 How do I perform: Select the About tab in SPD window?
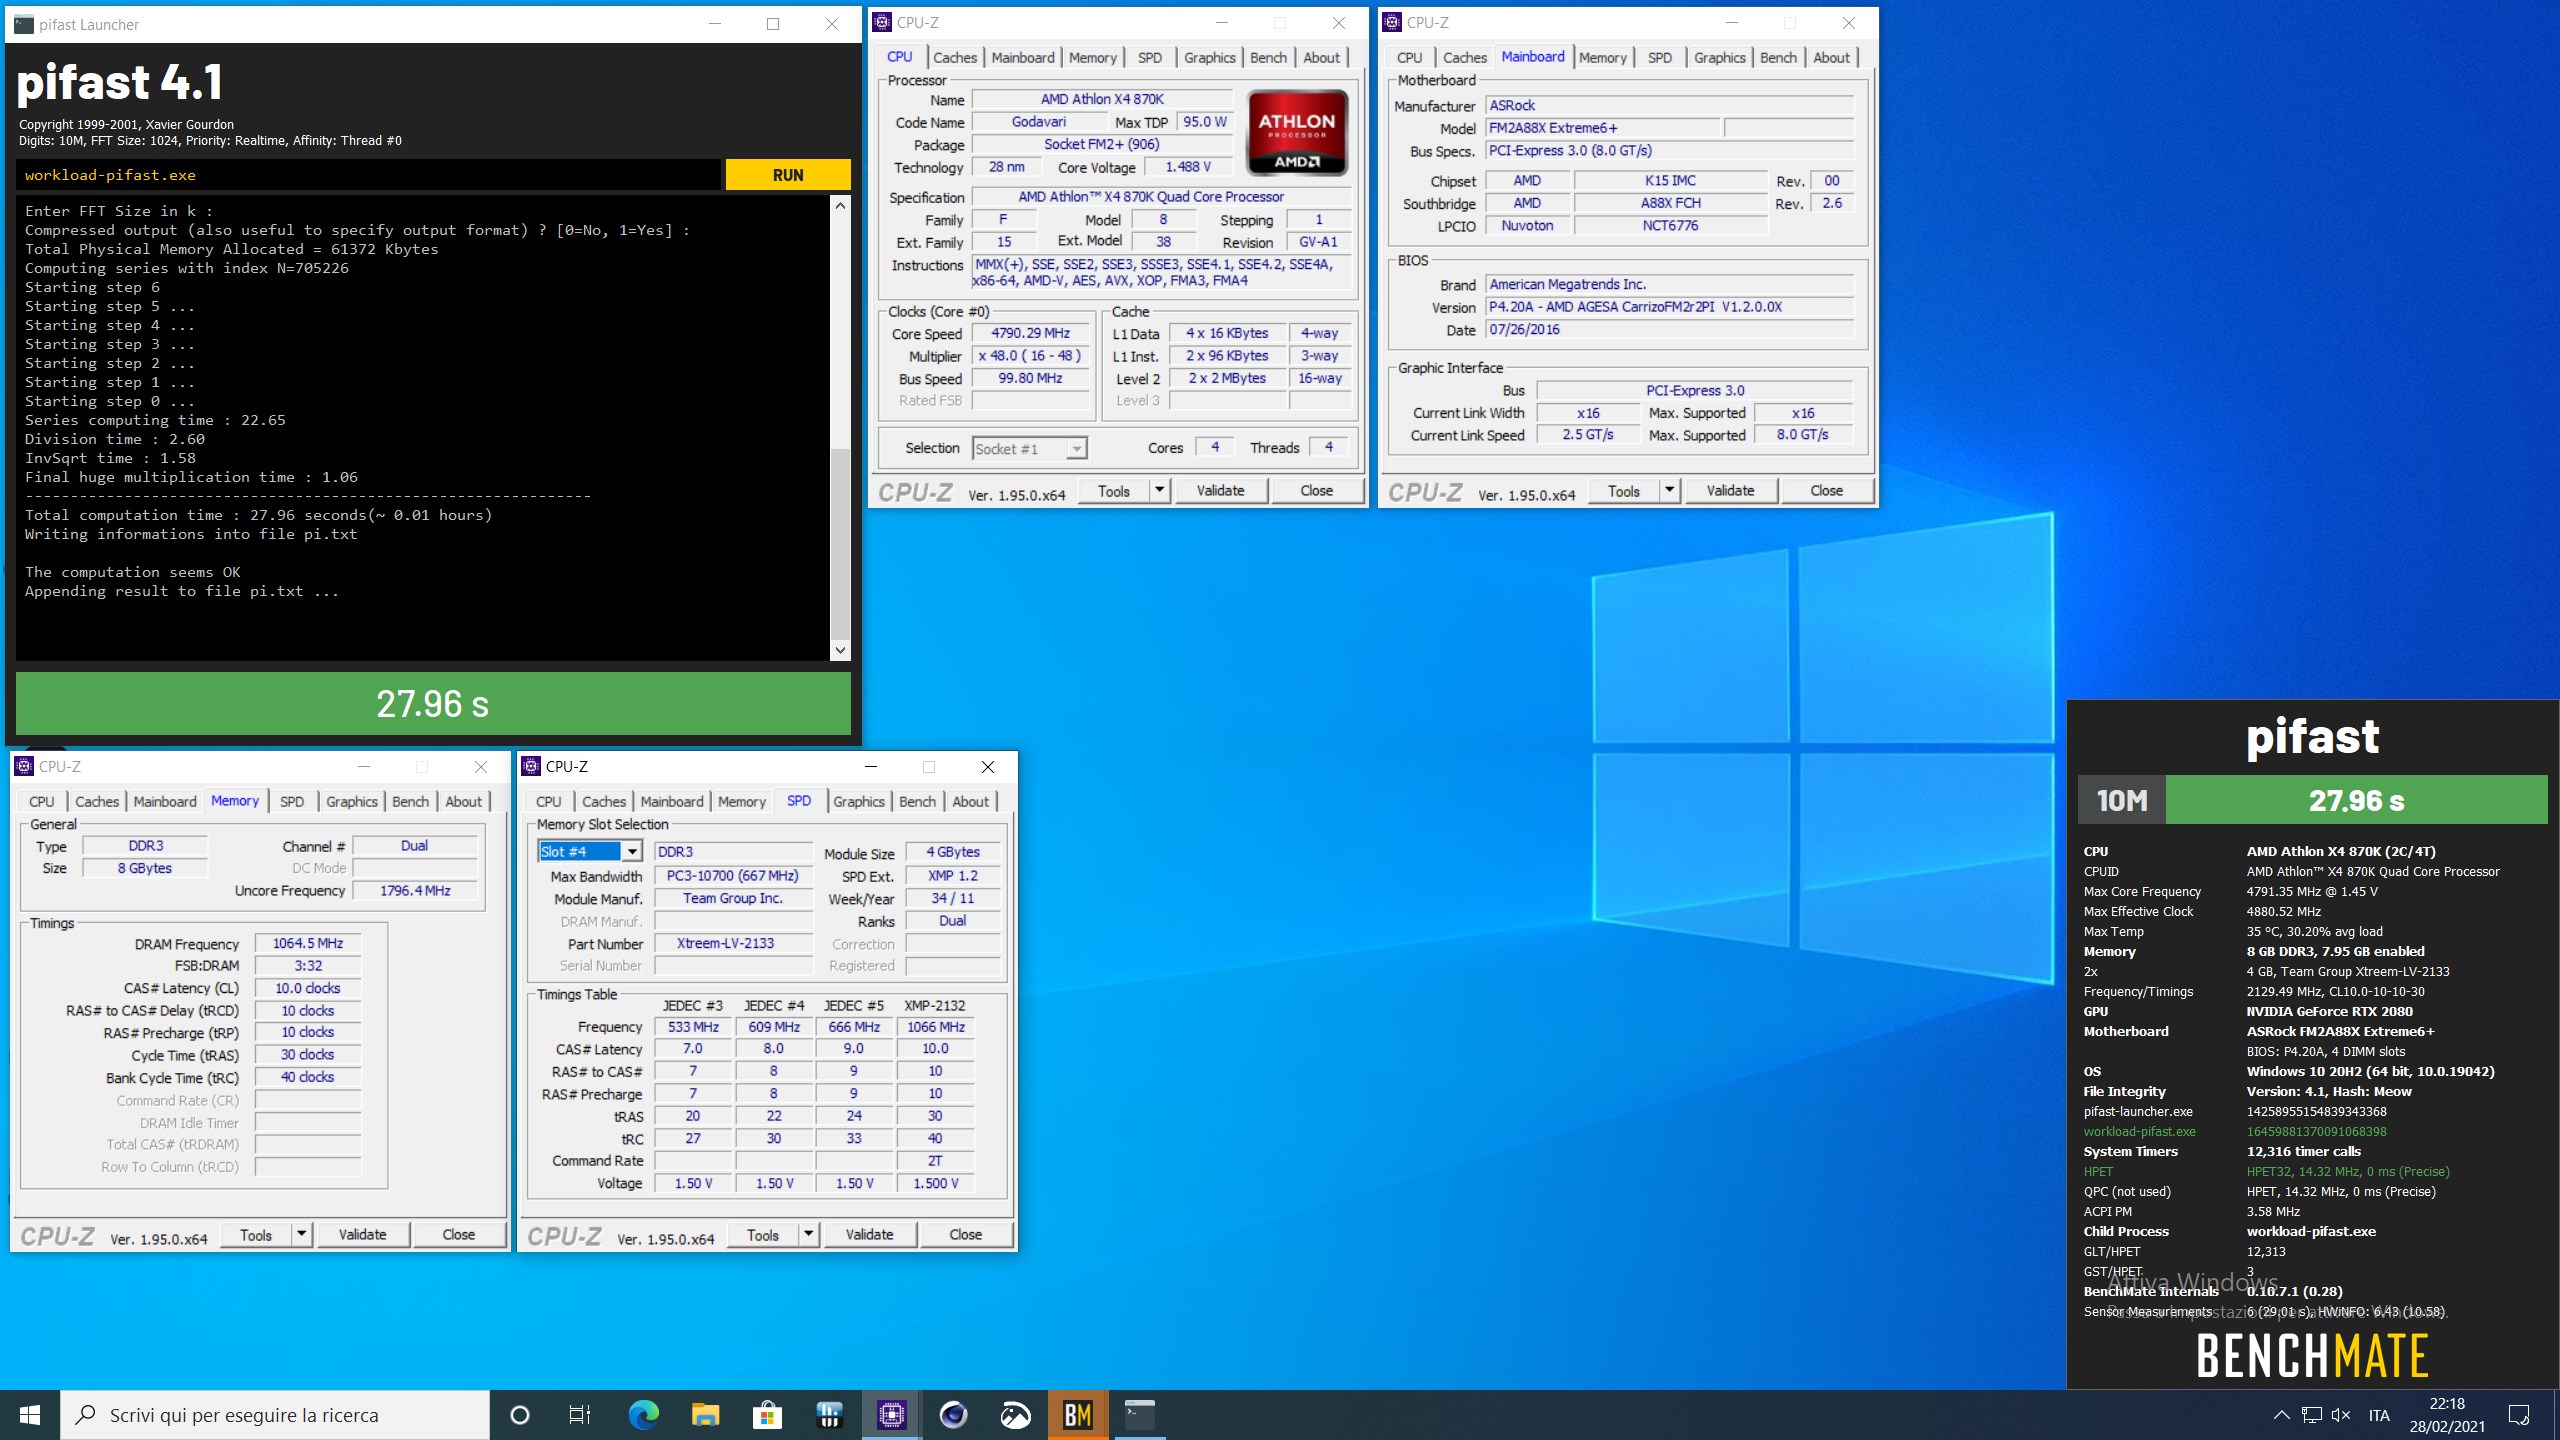[970, 801]
